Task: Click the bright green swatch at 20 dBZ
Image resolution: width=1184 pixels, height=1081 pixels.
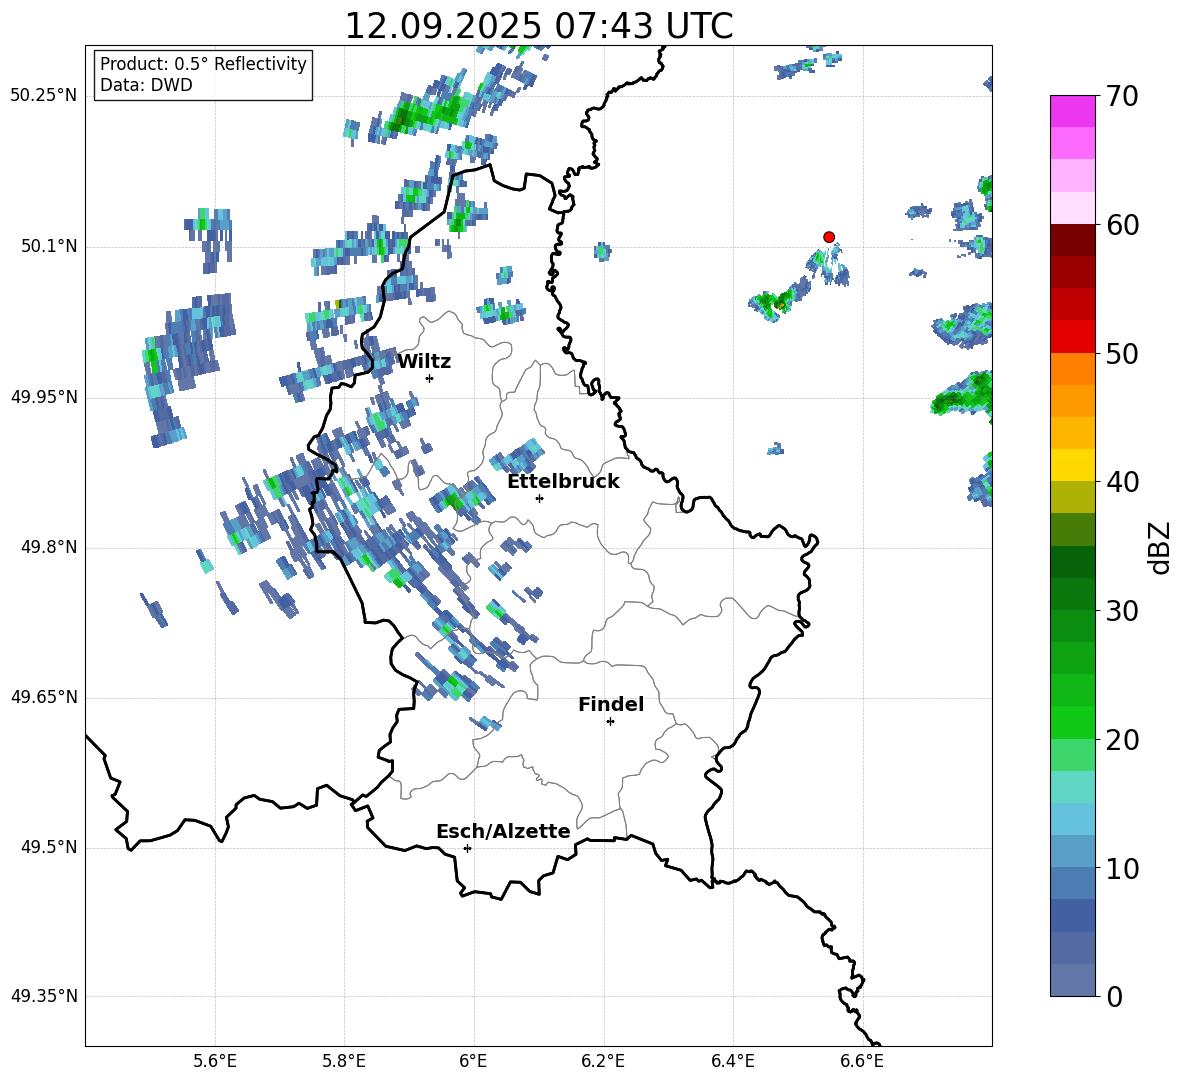Action: pyautogui.click(x=1072, y=722)
